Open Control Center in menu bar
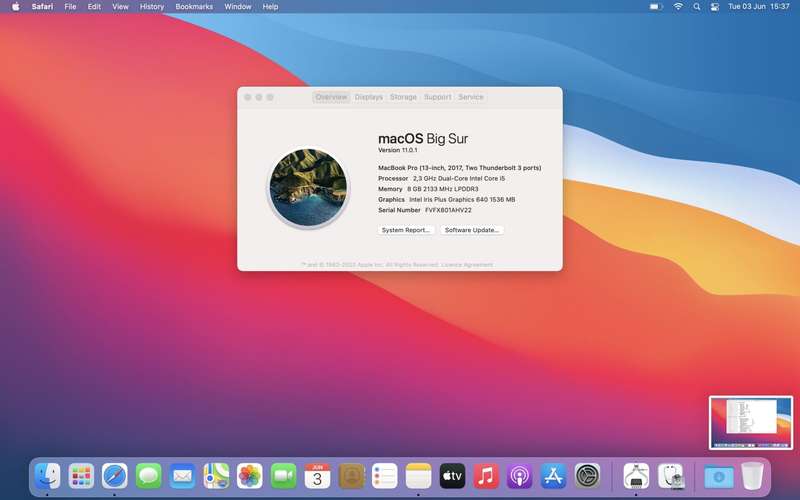This screenshot has height=500, width=800. [715, 7]
